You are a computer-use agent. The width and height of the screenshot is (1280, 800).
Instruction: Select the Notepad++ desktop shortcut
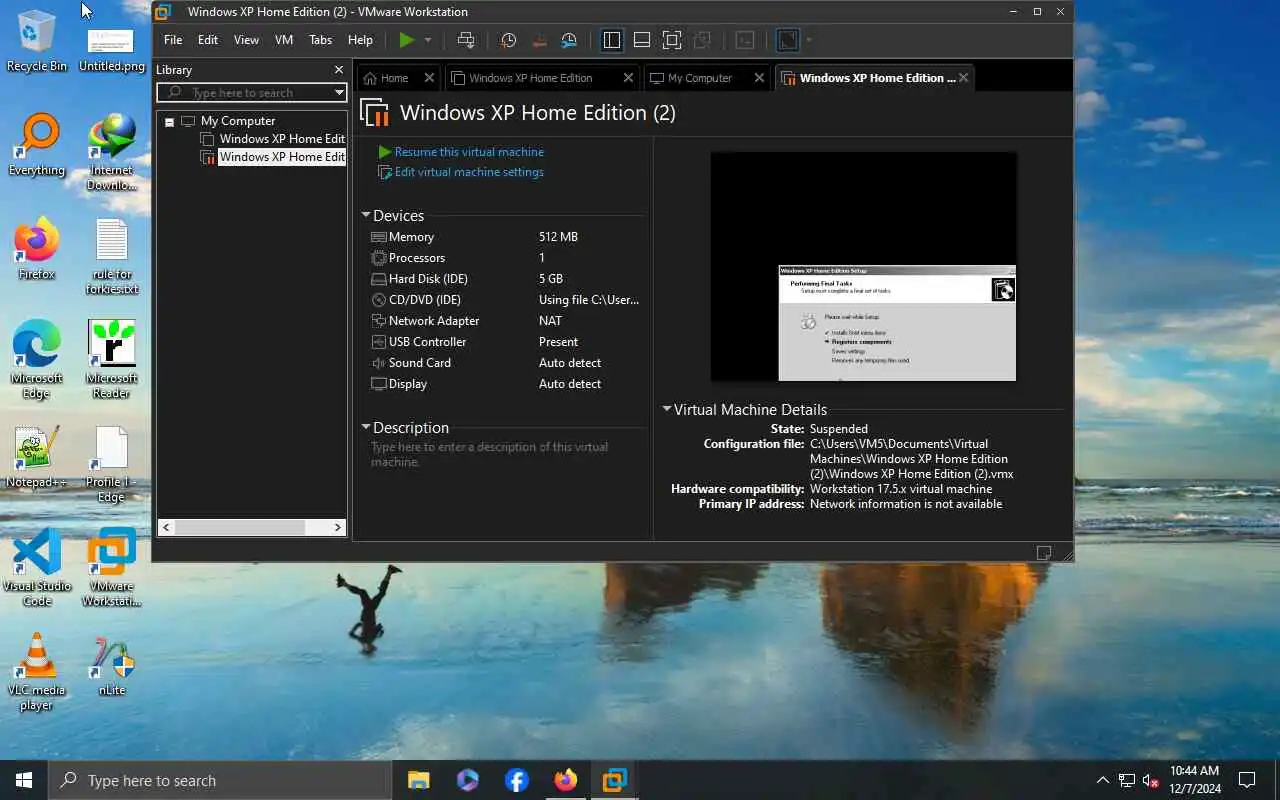pyautogui.click(x=37, y=458)
